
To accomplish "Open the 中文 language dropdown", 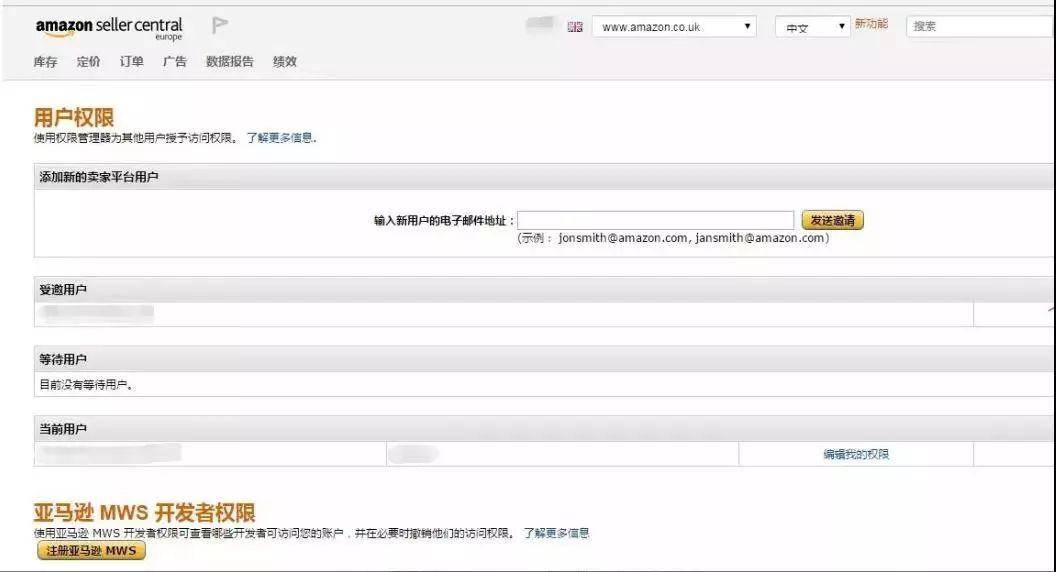I will pos(812,27).
